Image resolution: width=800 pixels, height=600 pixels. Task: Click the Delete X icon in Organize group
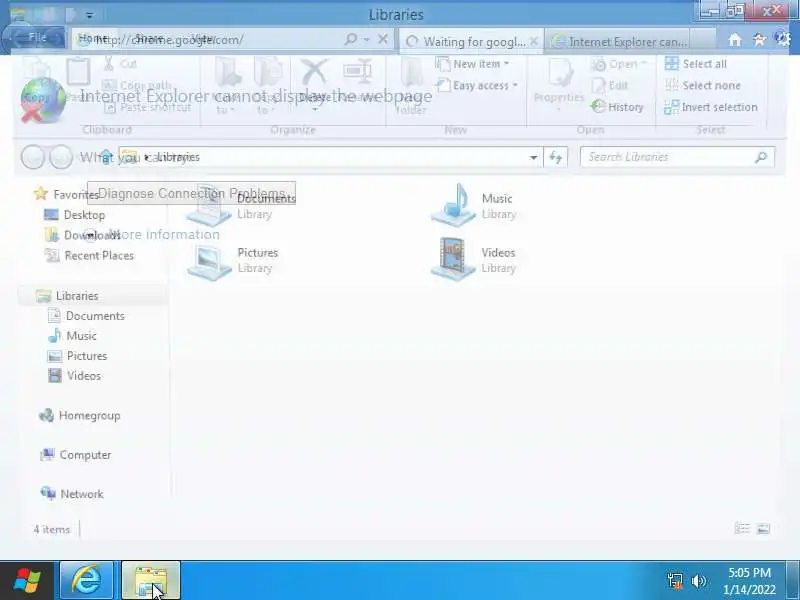[x=314, y=71]
